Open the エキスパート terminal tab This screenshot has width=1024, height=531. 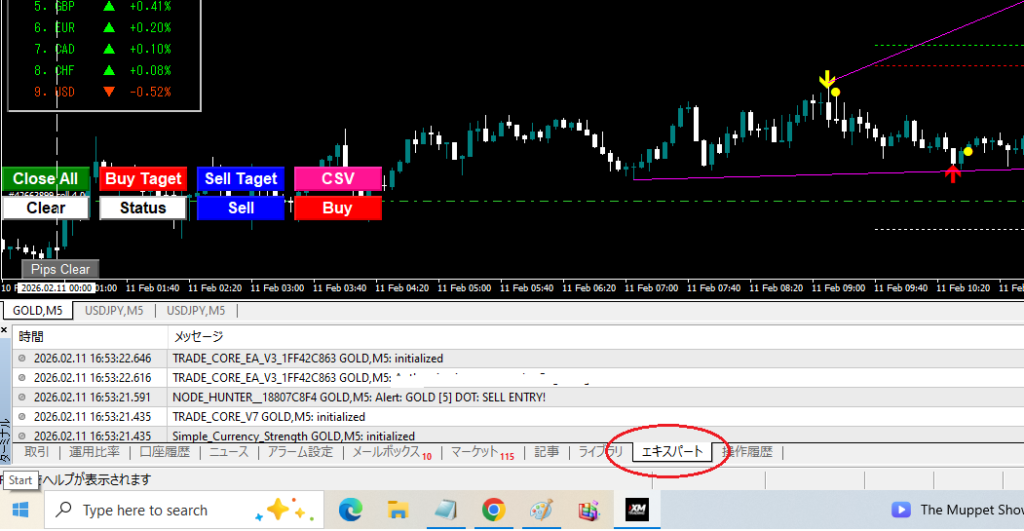671,452
